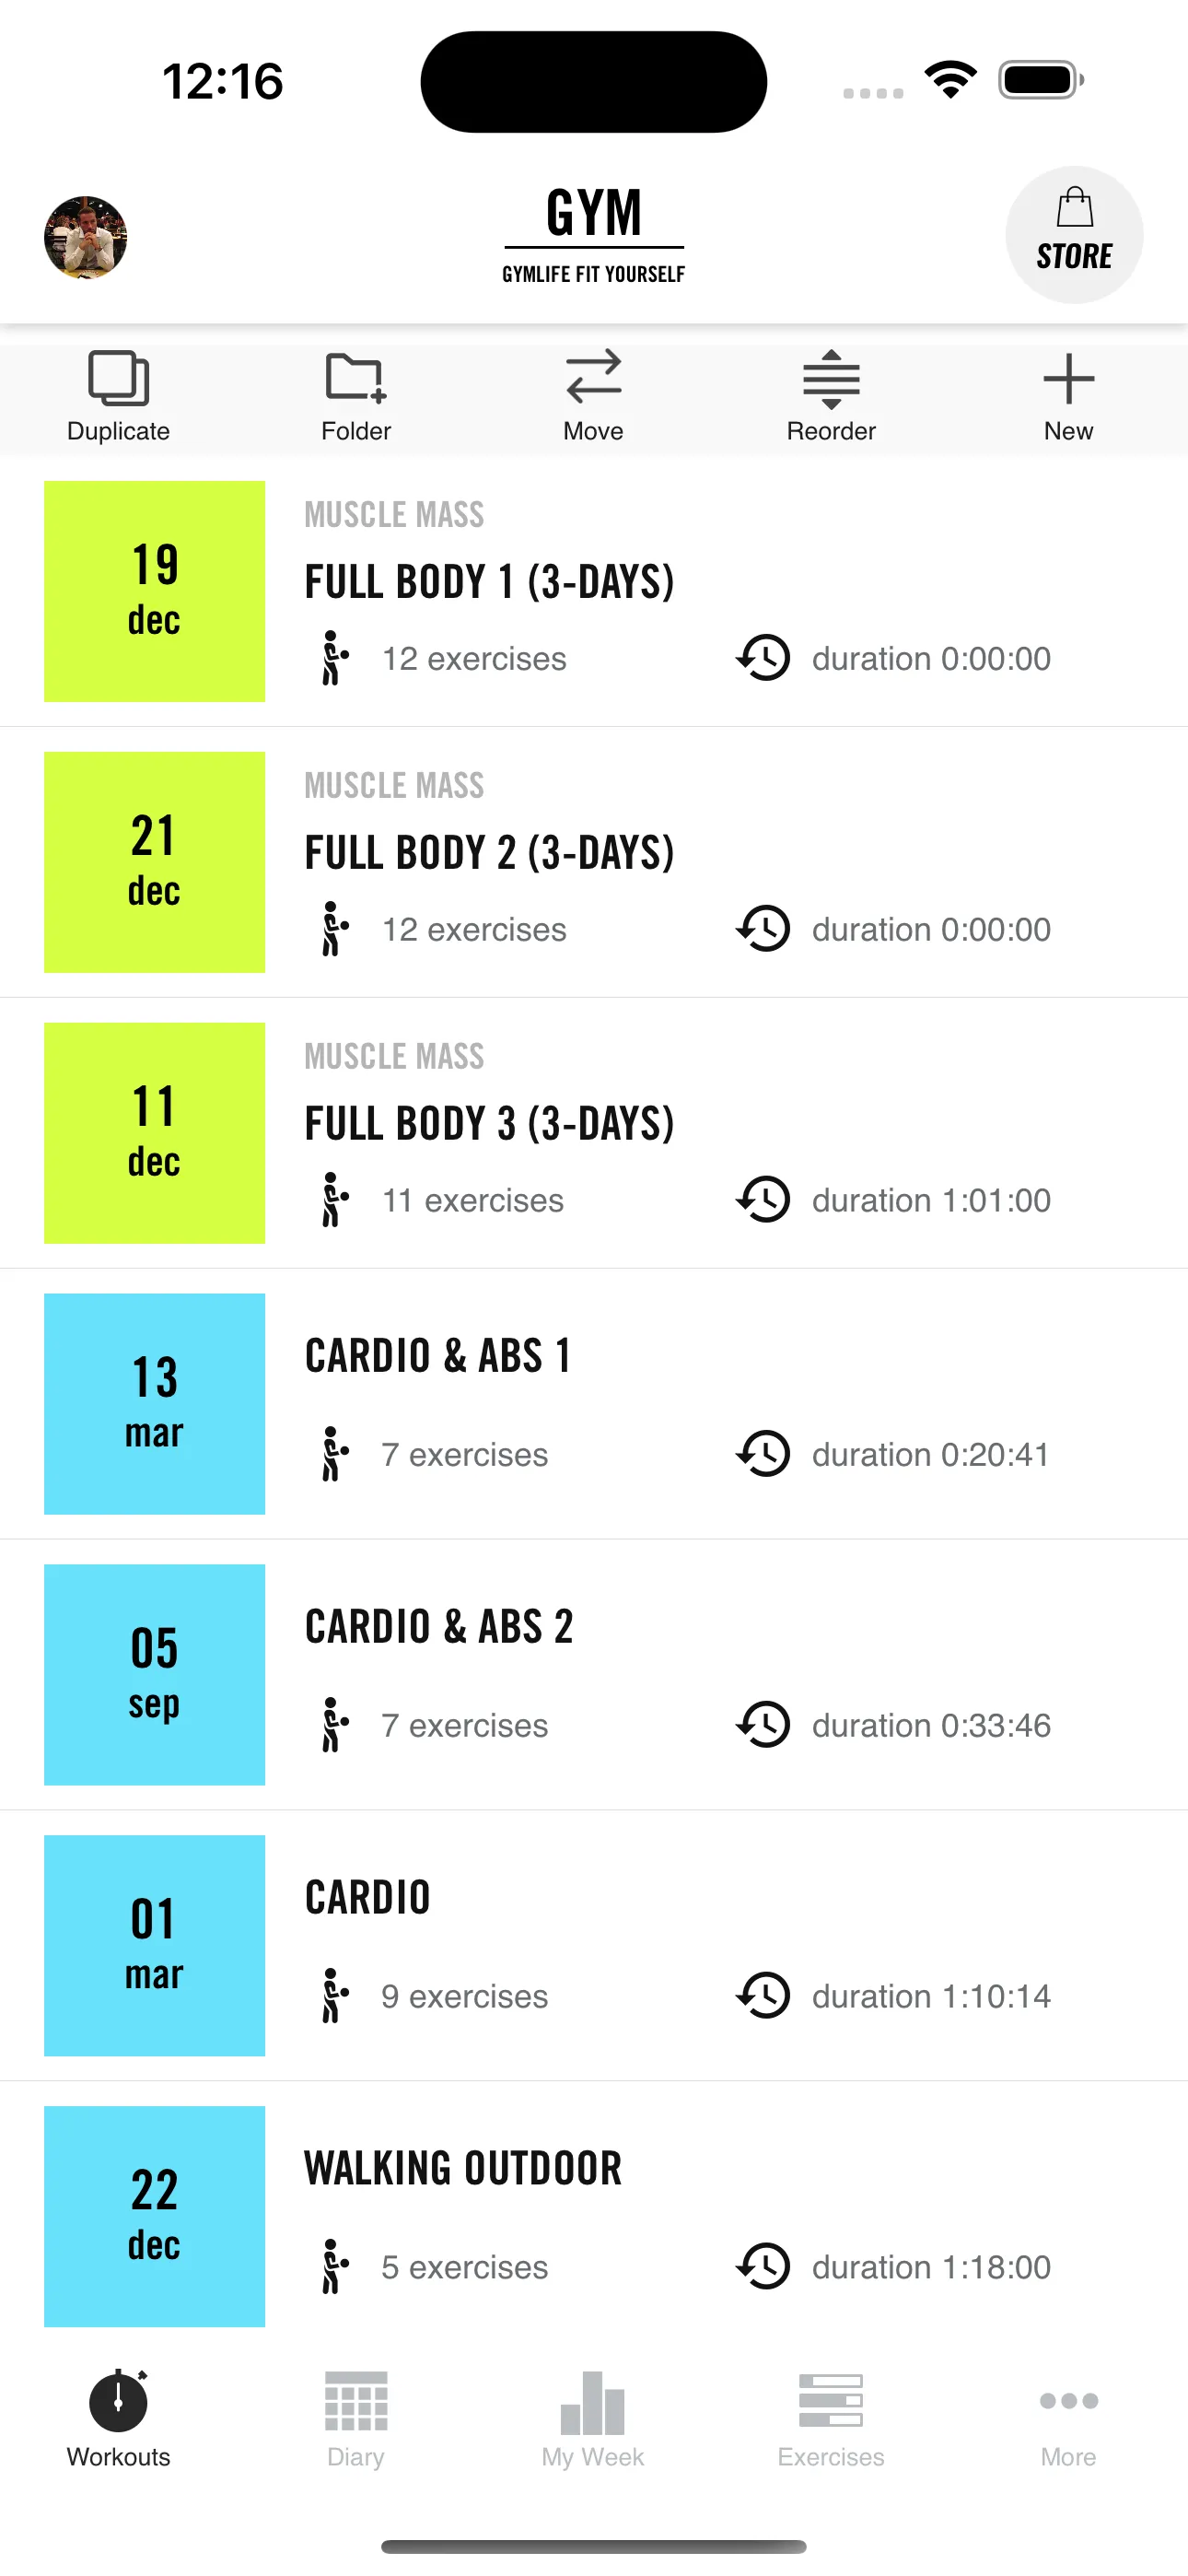
Task: Open the Exercises tab
Action: (x=830, y=2416)
